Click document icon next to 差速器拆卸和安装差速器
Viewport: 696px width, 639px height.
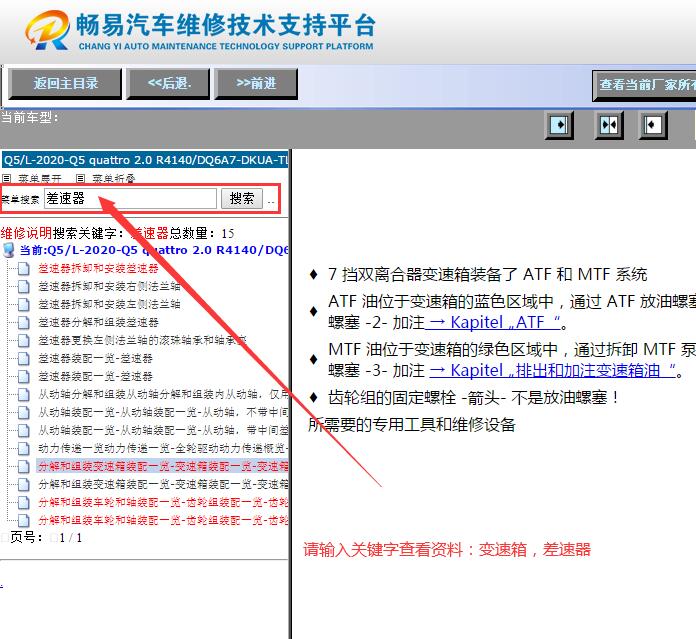[x=24, y=268]
